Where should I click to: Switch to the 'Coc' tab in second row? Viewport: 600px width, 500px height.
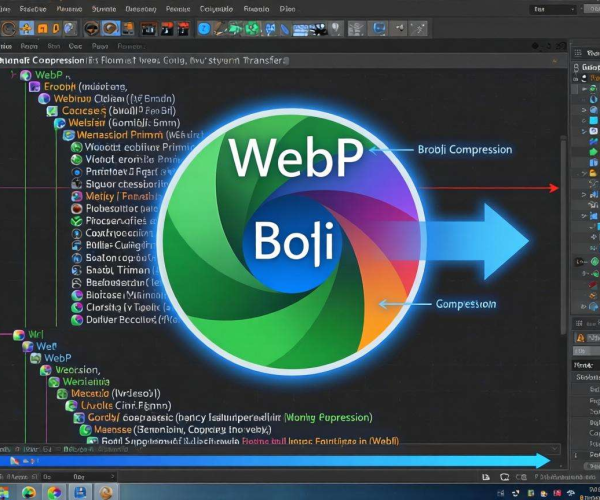tap(75, 46)
